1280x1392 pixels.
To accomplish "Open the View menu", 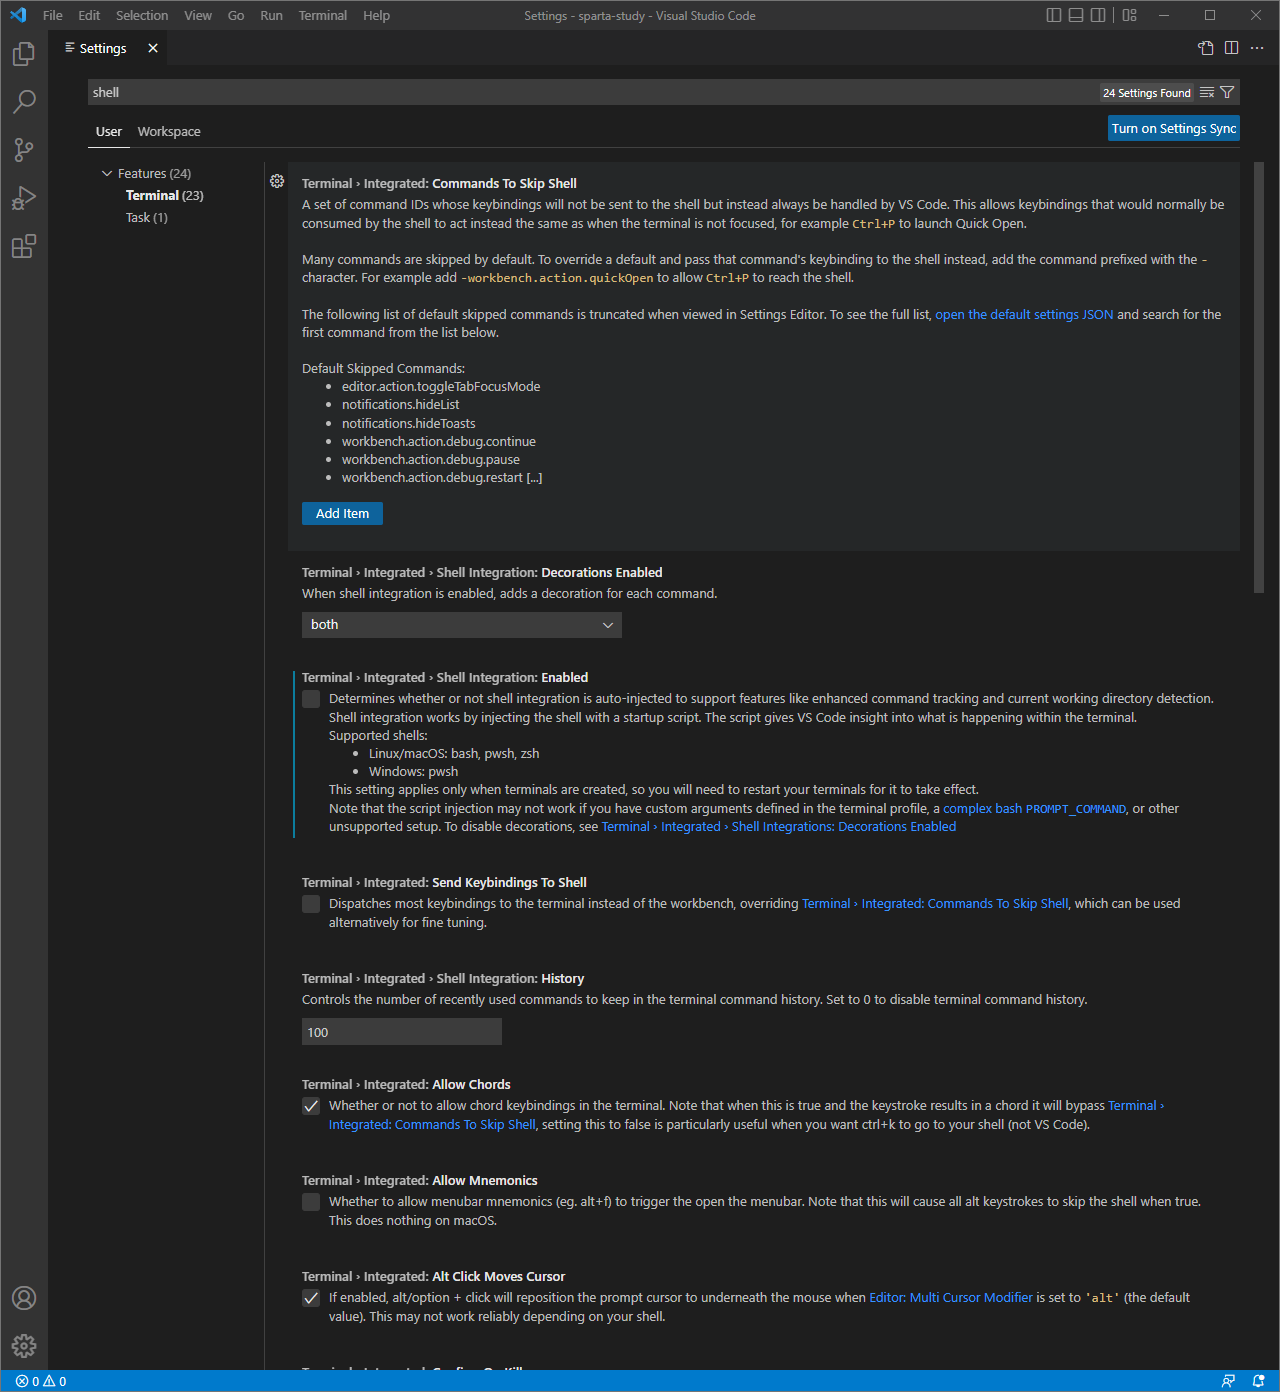I will point(198,15).
